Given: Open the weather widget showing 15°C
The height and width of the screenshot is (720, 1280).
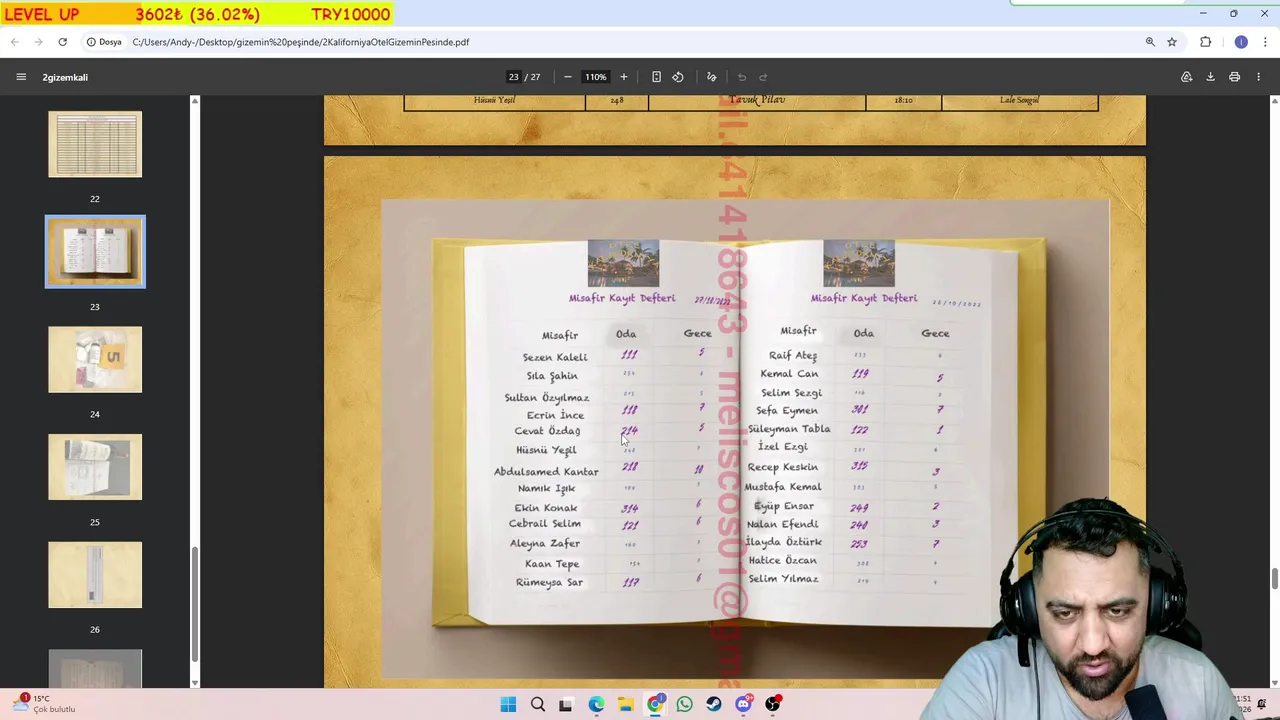Looking at the screenshot, I should point(42,704).
